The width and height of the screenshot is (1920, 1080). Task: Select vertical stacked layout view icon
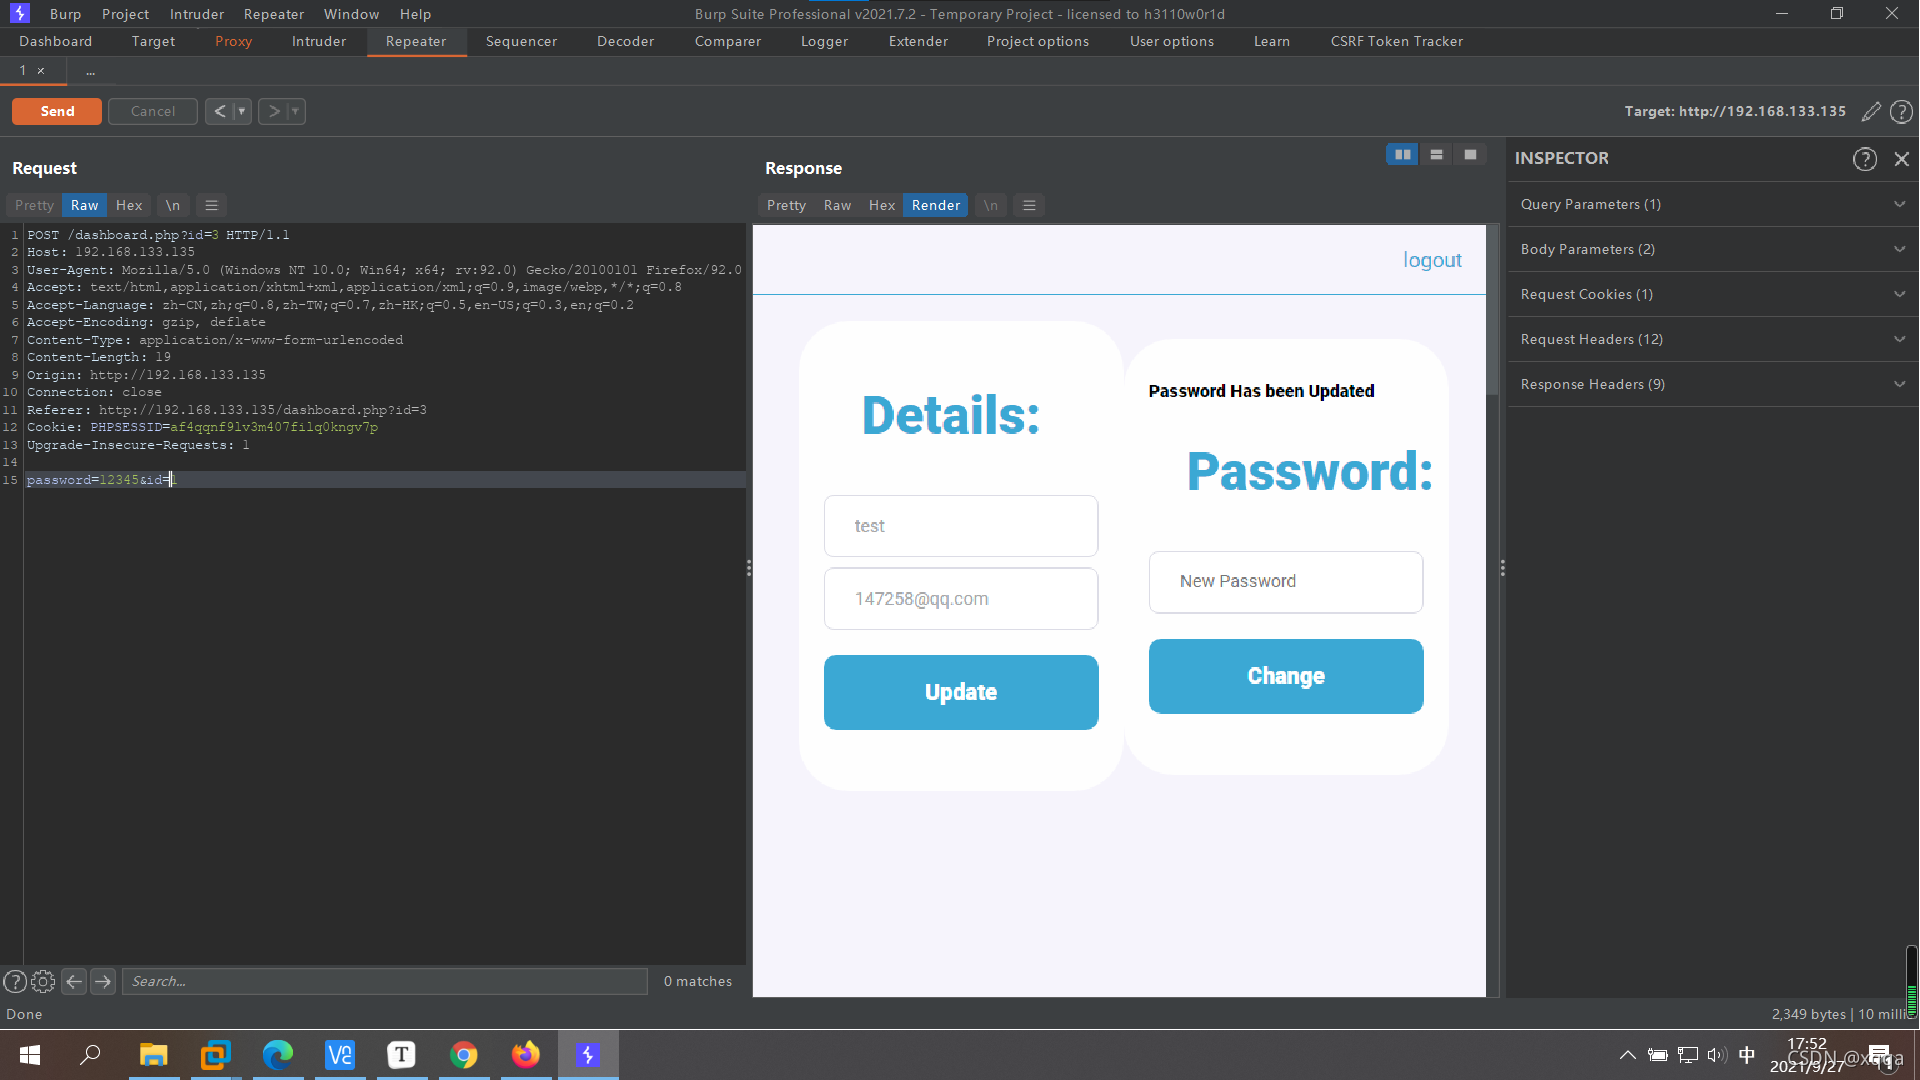point(1436,155)
